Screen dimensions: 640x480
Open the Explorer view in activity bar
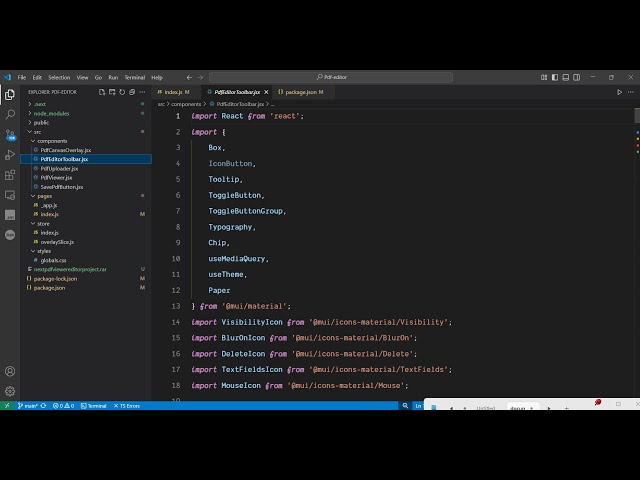pos(10,95)
